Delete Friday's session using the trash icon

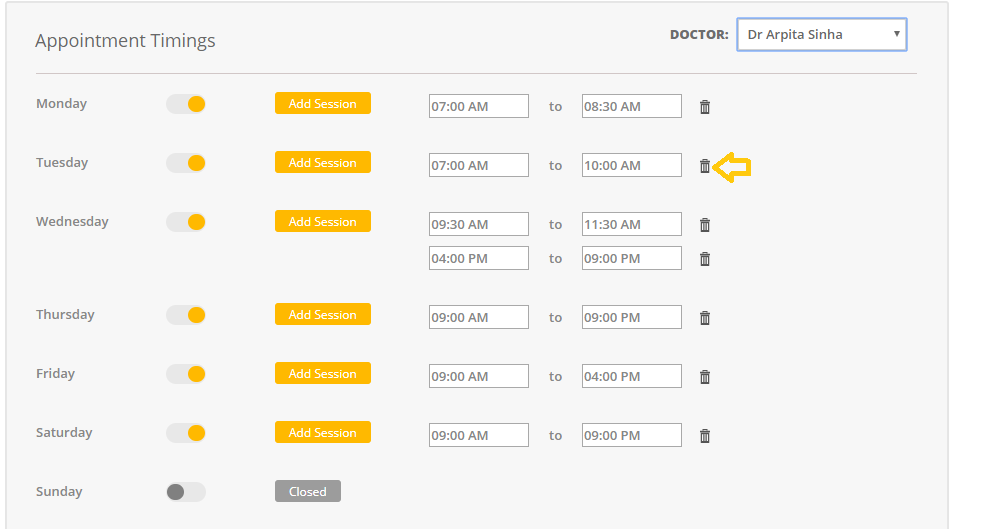pyautogui.click(x=704, y=377)
